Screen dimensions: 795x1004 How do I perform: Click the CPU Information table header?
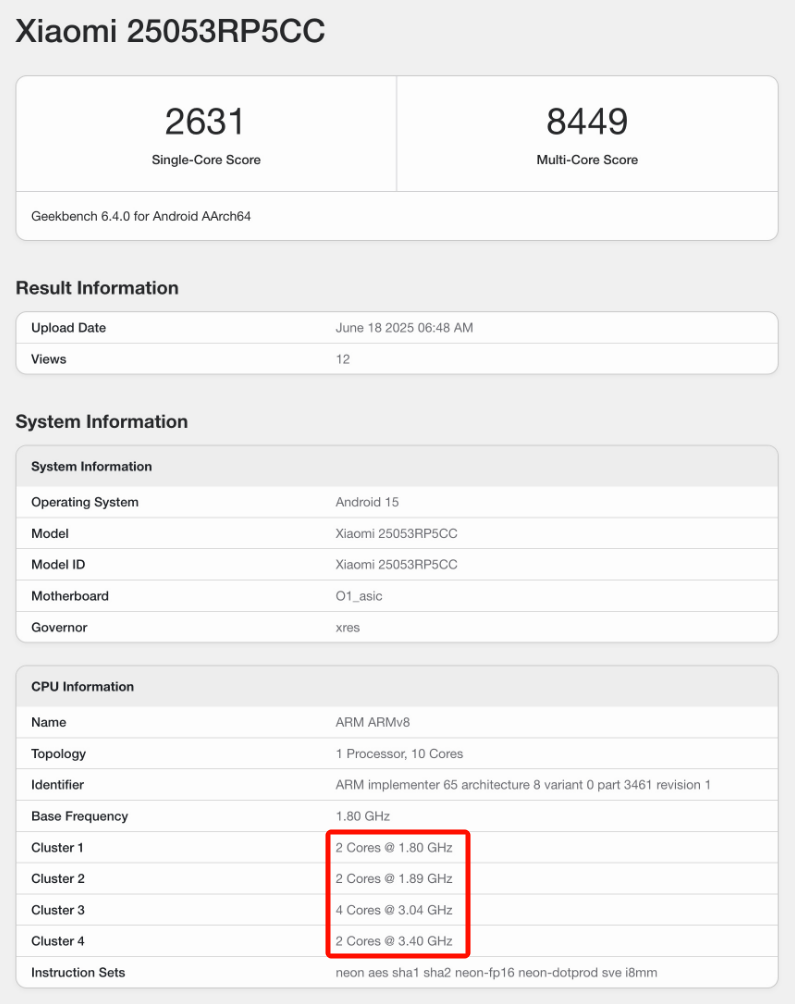click(x=83, y=687)
